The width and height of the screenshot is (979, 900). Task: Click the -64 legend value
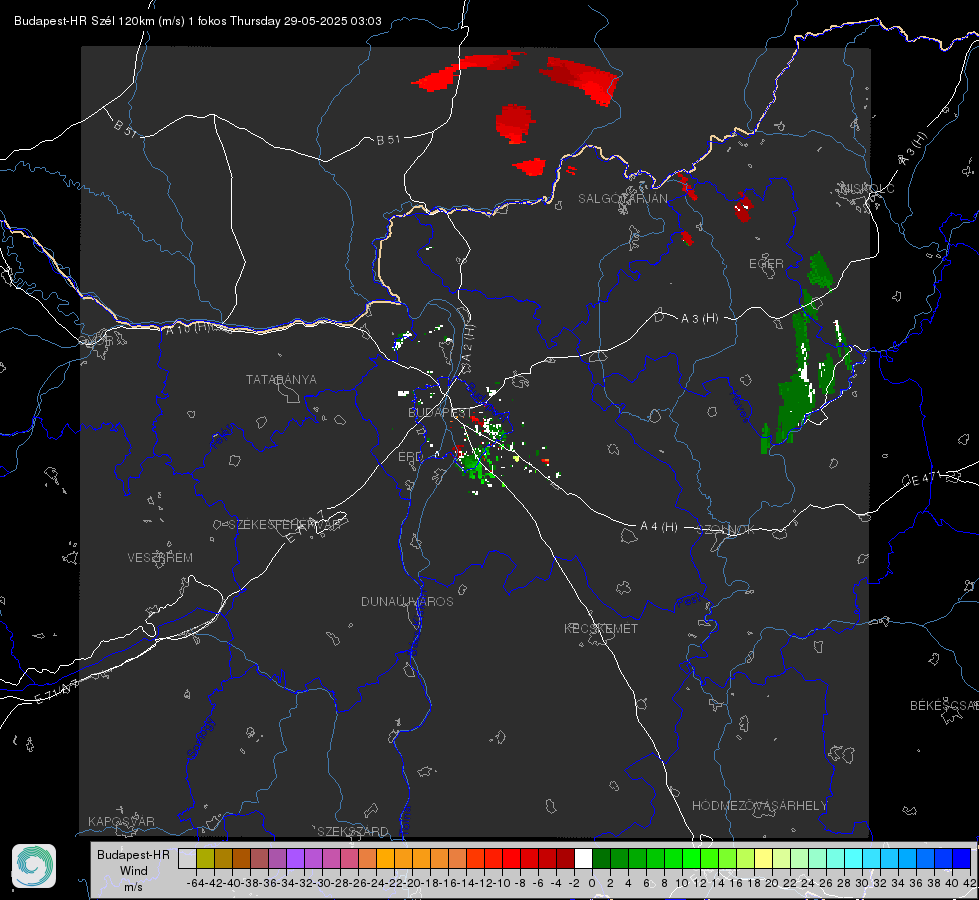[195, 883]
